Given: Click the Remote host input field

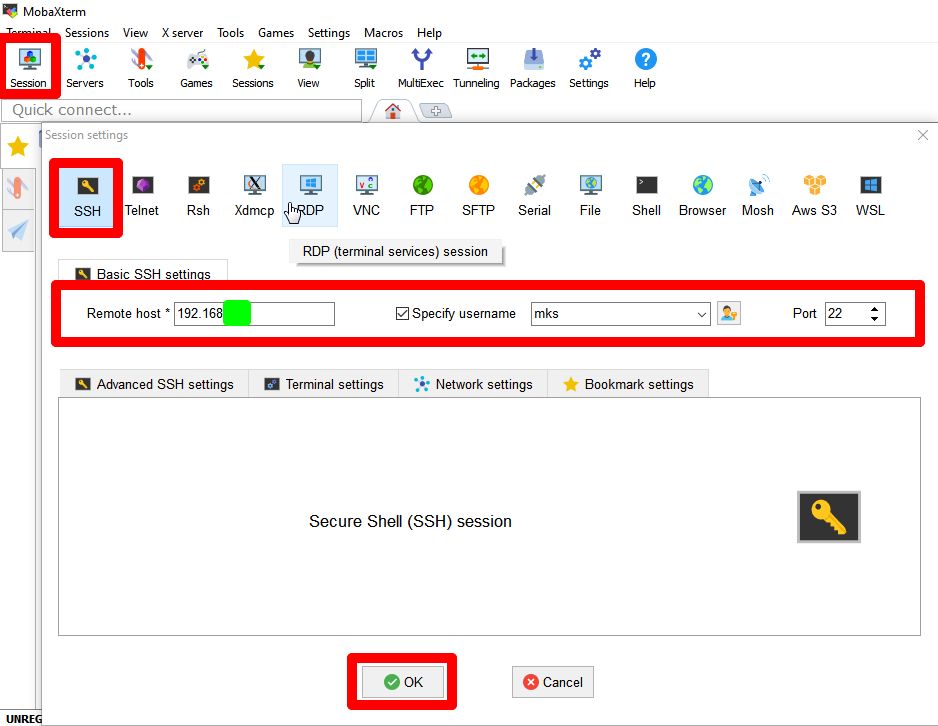Looking at the screenshot, I should click(254, 314).
